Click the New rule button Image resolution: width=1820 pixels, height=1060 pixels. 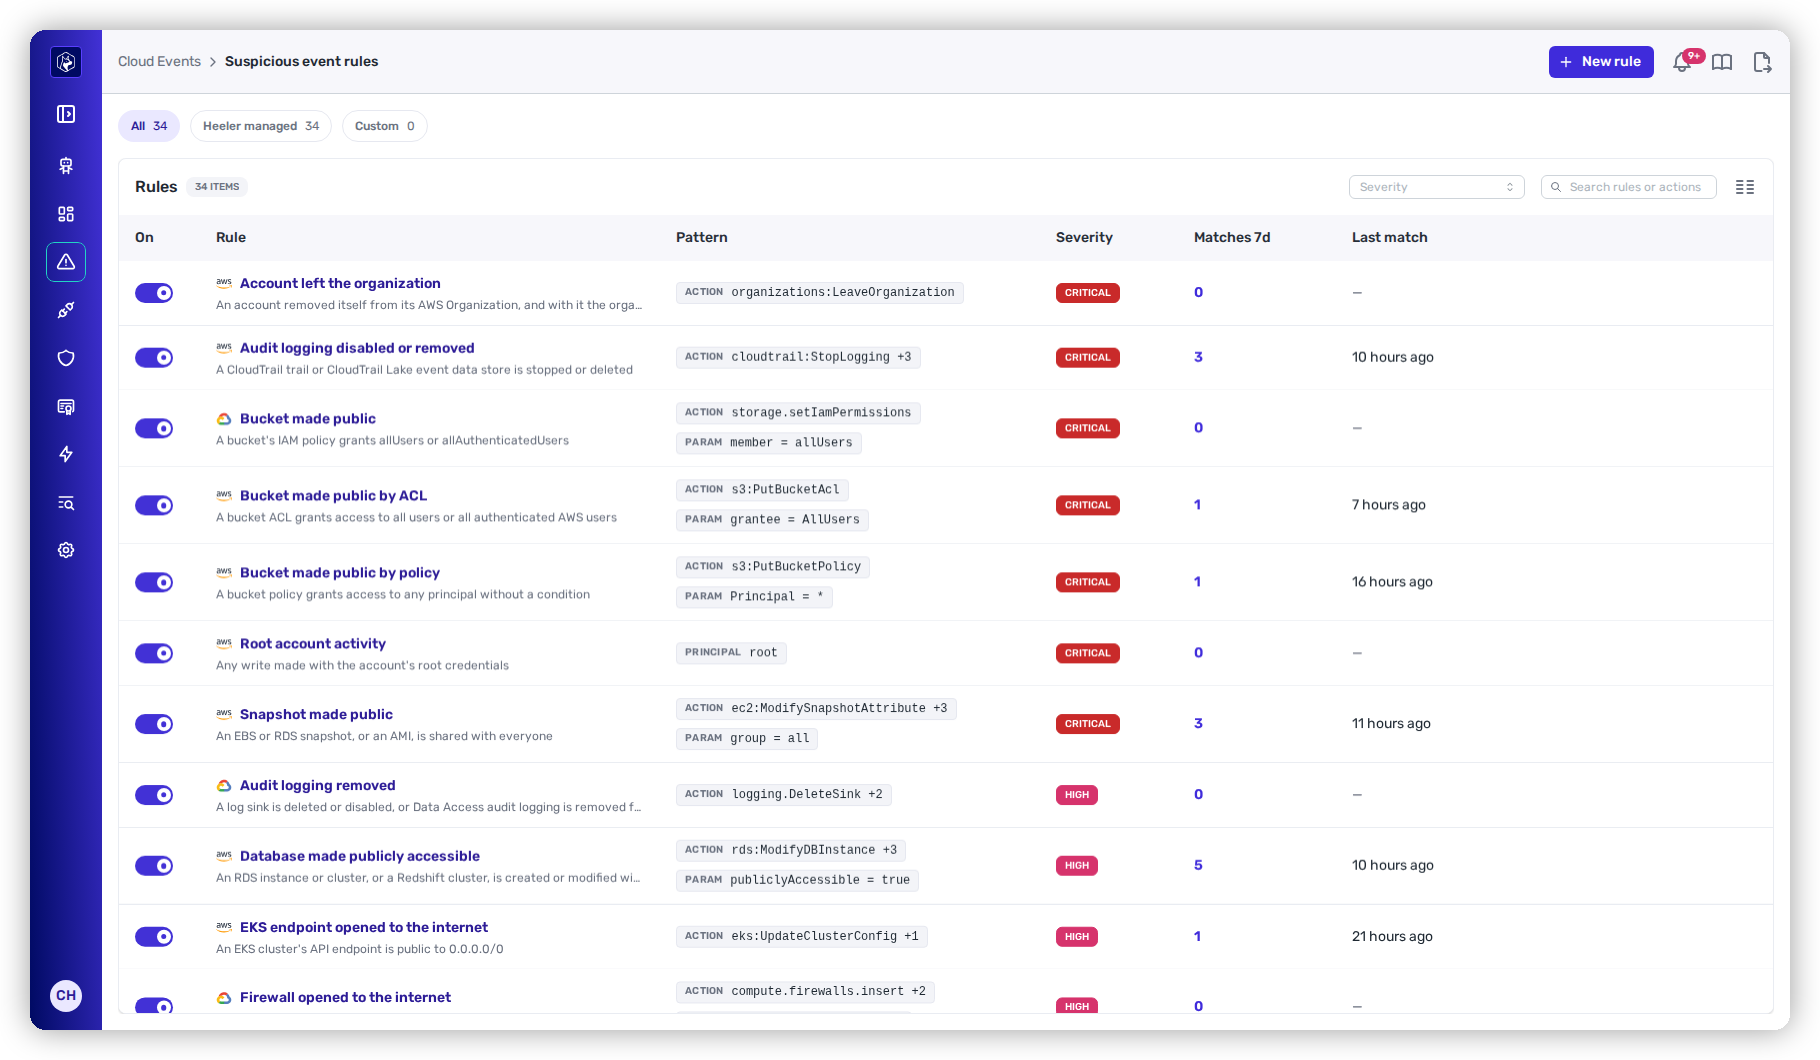click(1601, 62)
